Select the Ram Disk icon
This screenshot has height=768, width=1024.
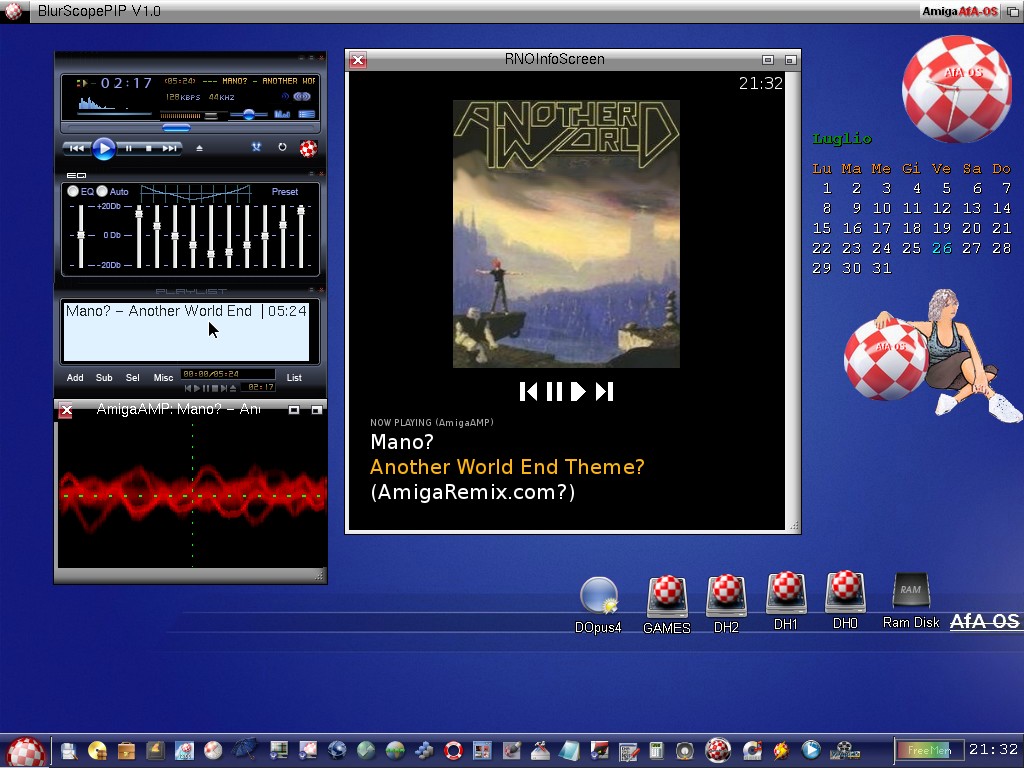click(x=910, y=592)
